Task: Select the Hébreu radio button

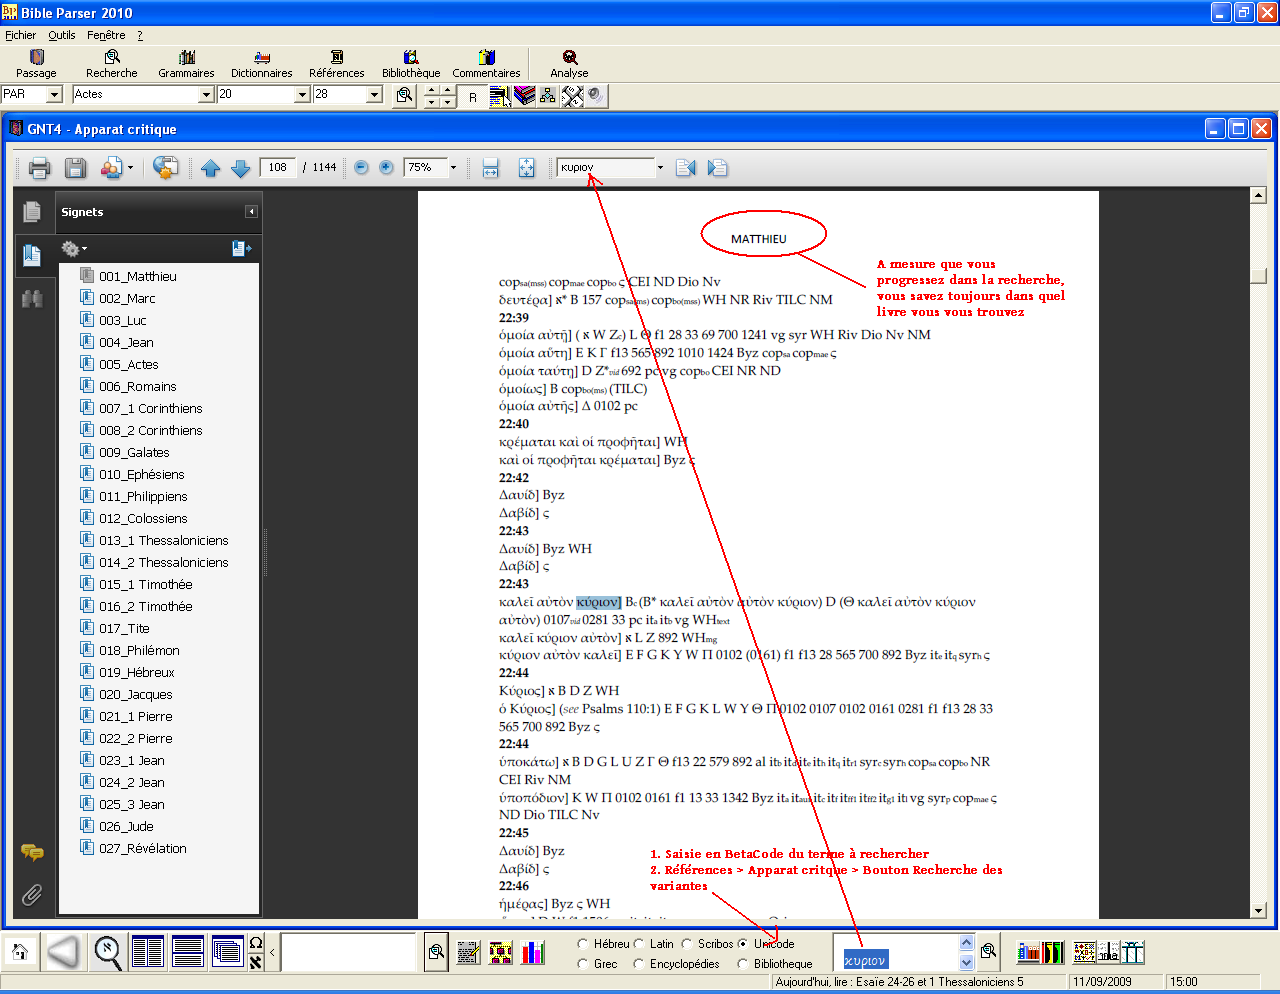Action: tap(583, 944)
